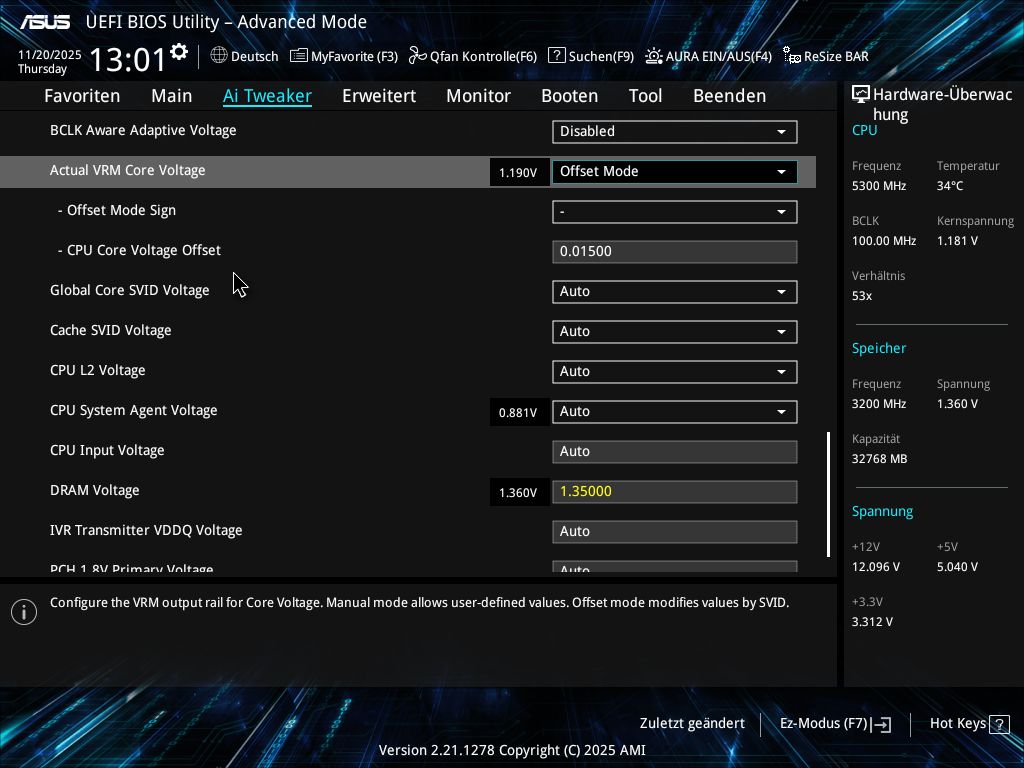The height and width of the screenshot is (768, 1024).
Task: Select the DRAM Voltage label
Action: click(x=95, y=490)
